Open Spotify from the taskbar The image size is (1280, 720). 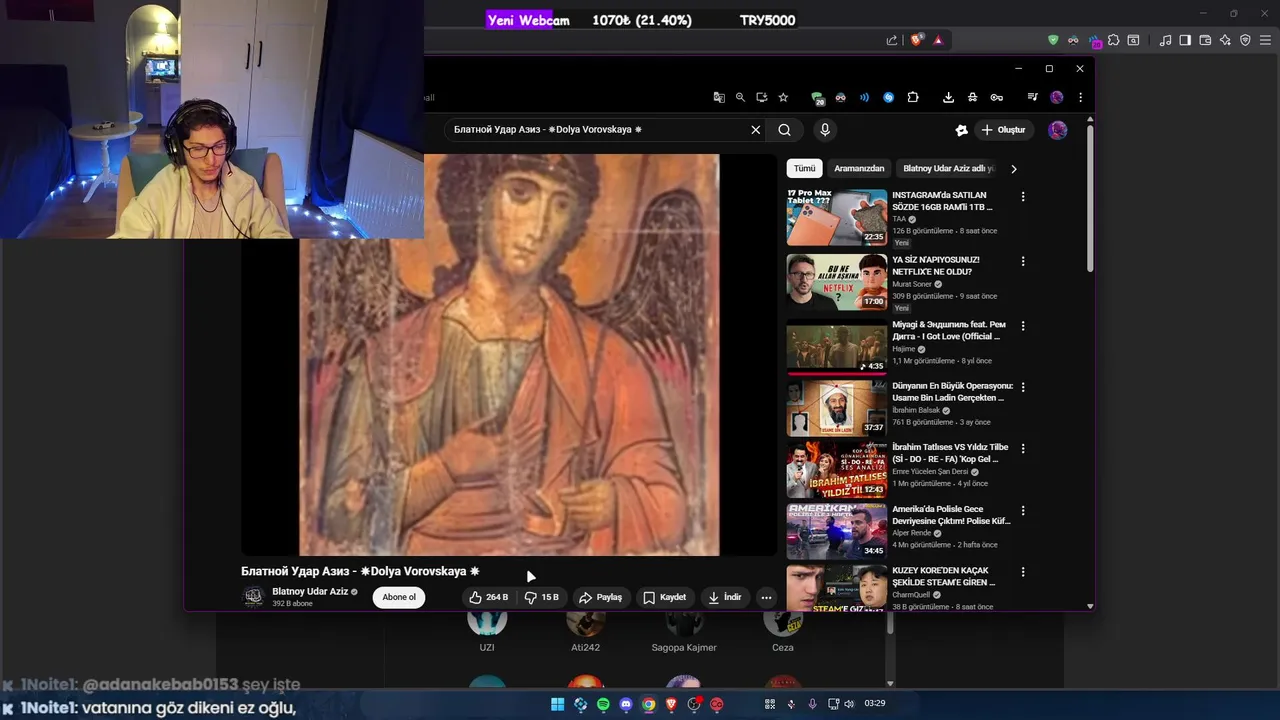[603, 704]
